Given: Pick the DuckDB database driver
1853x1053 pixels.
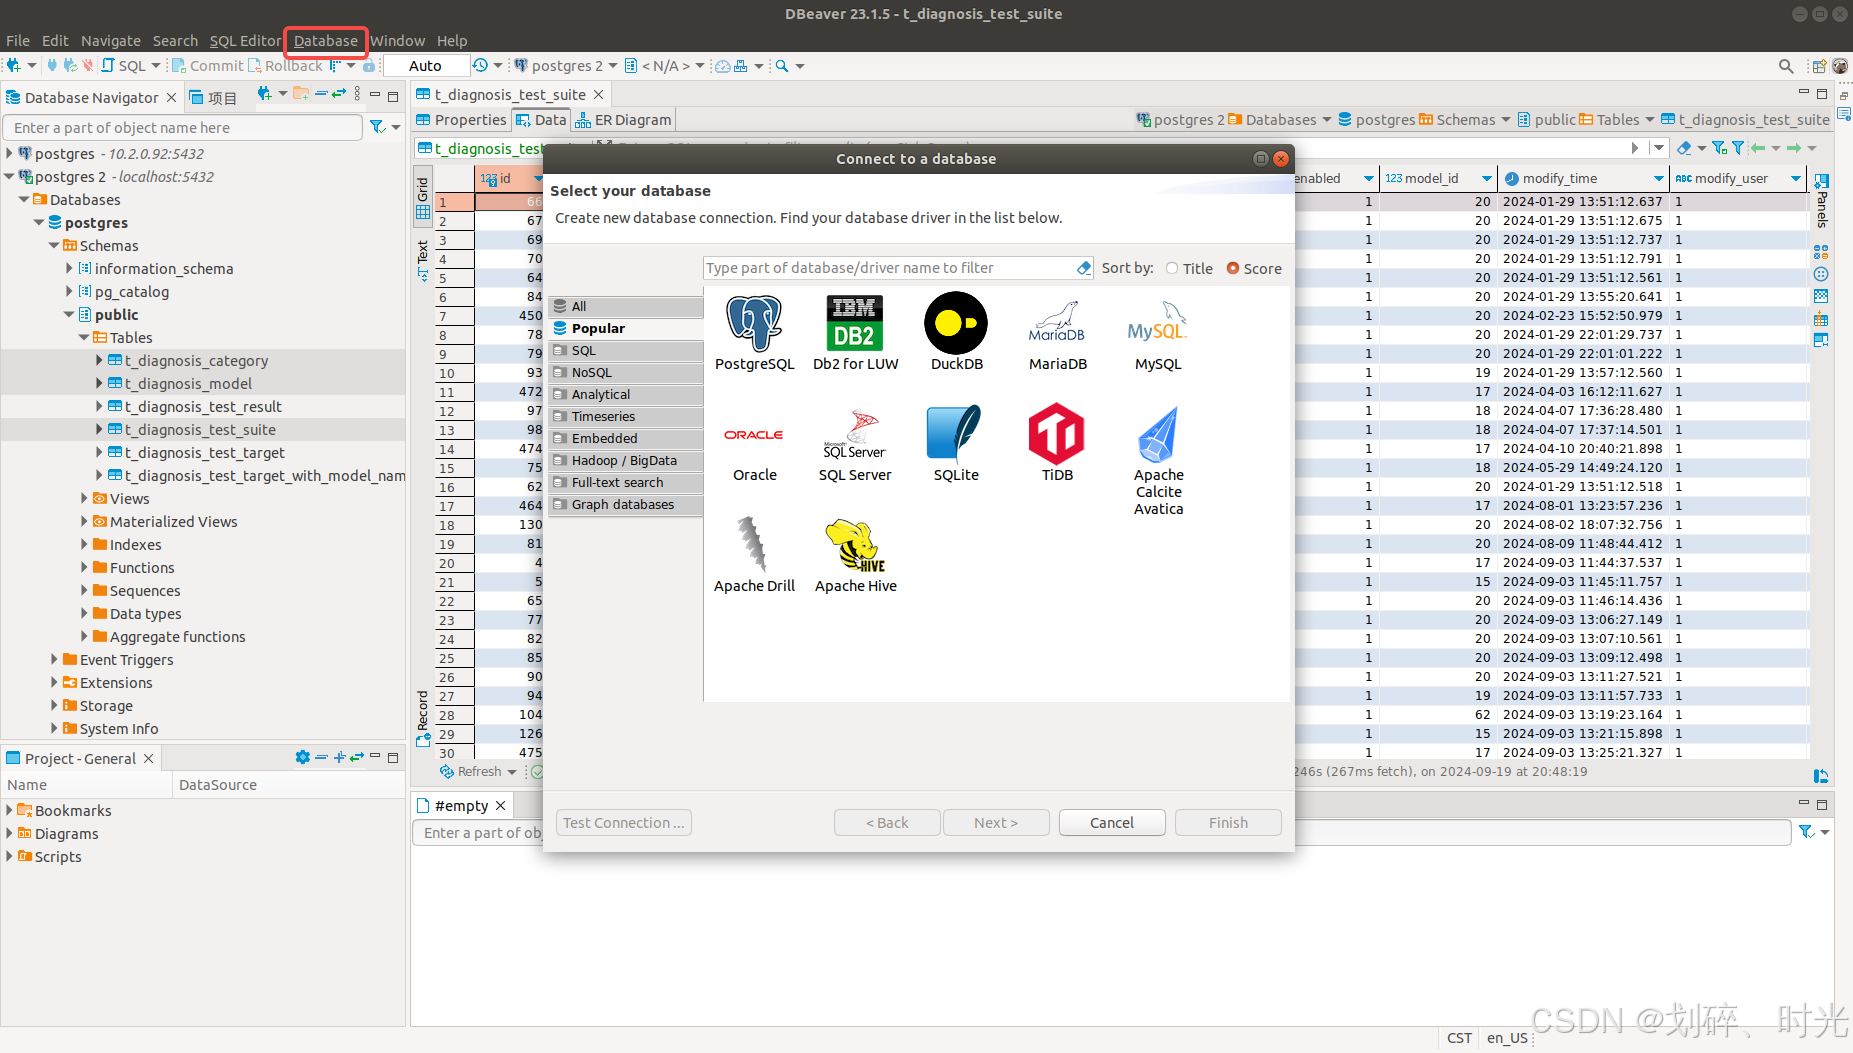Looking at the screenshot, I should point(956,333).
